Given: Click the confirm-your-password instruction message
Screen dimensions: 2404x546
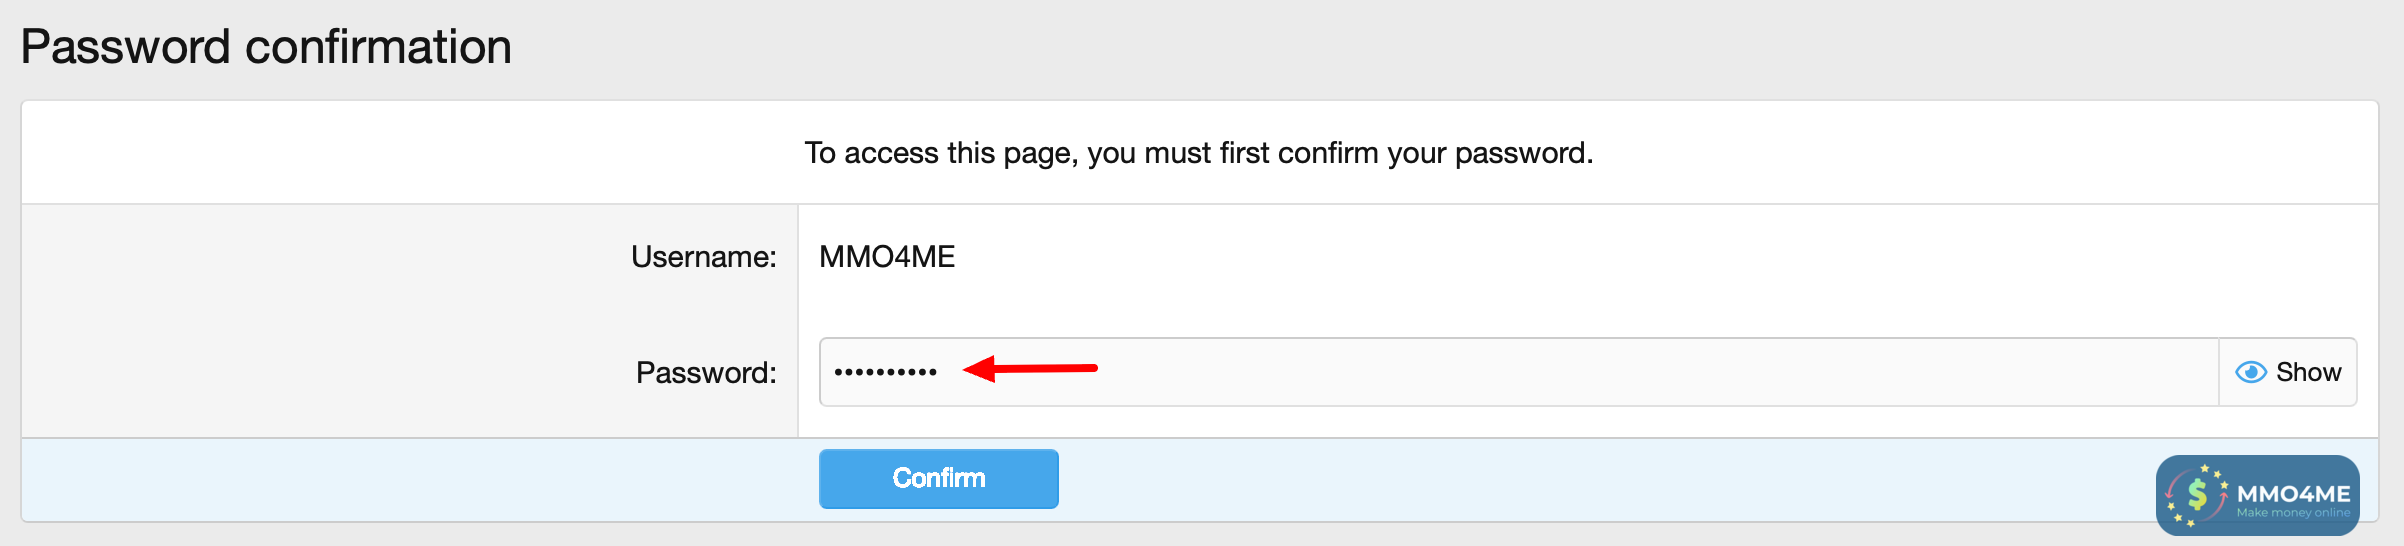Looking at the screenshot, I should [x=1199, y=153].
